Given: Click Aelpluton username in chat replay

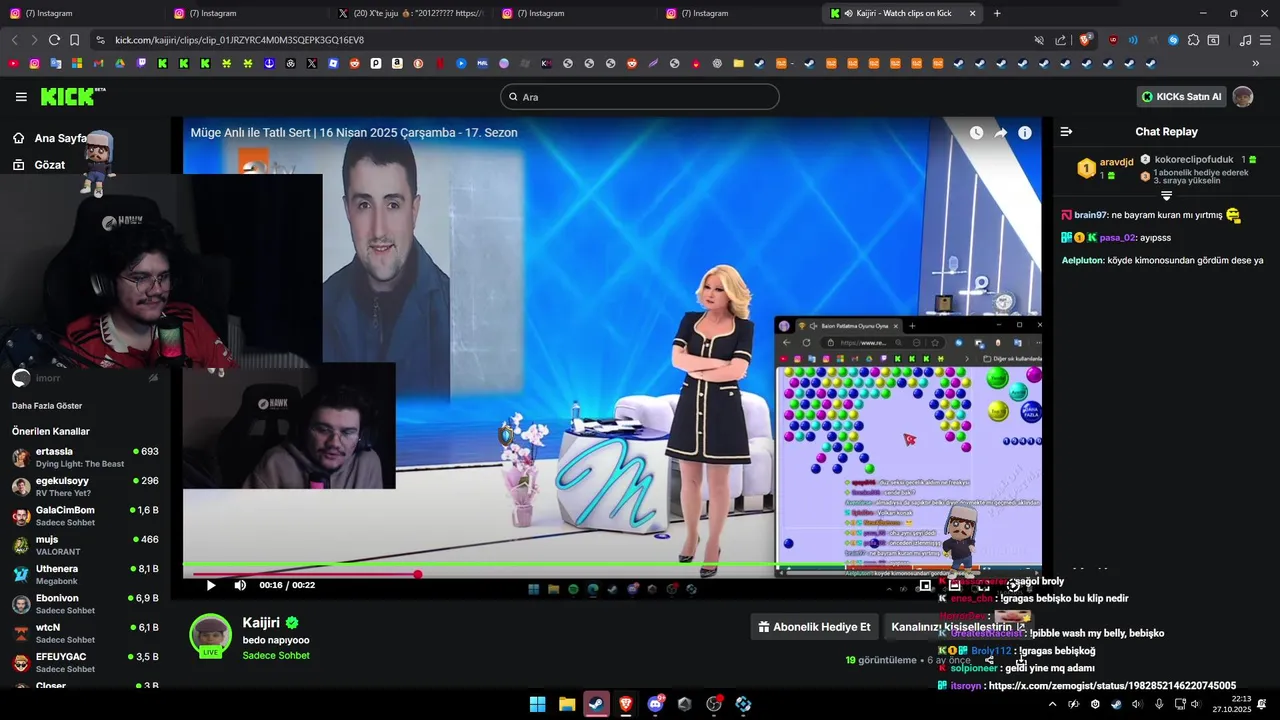Looking at the screenshot, I should 1083,260.
